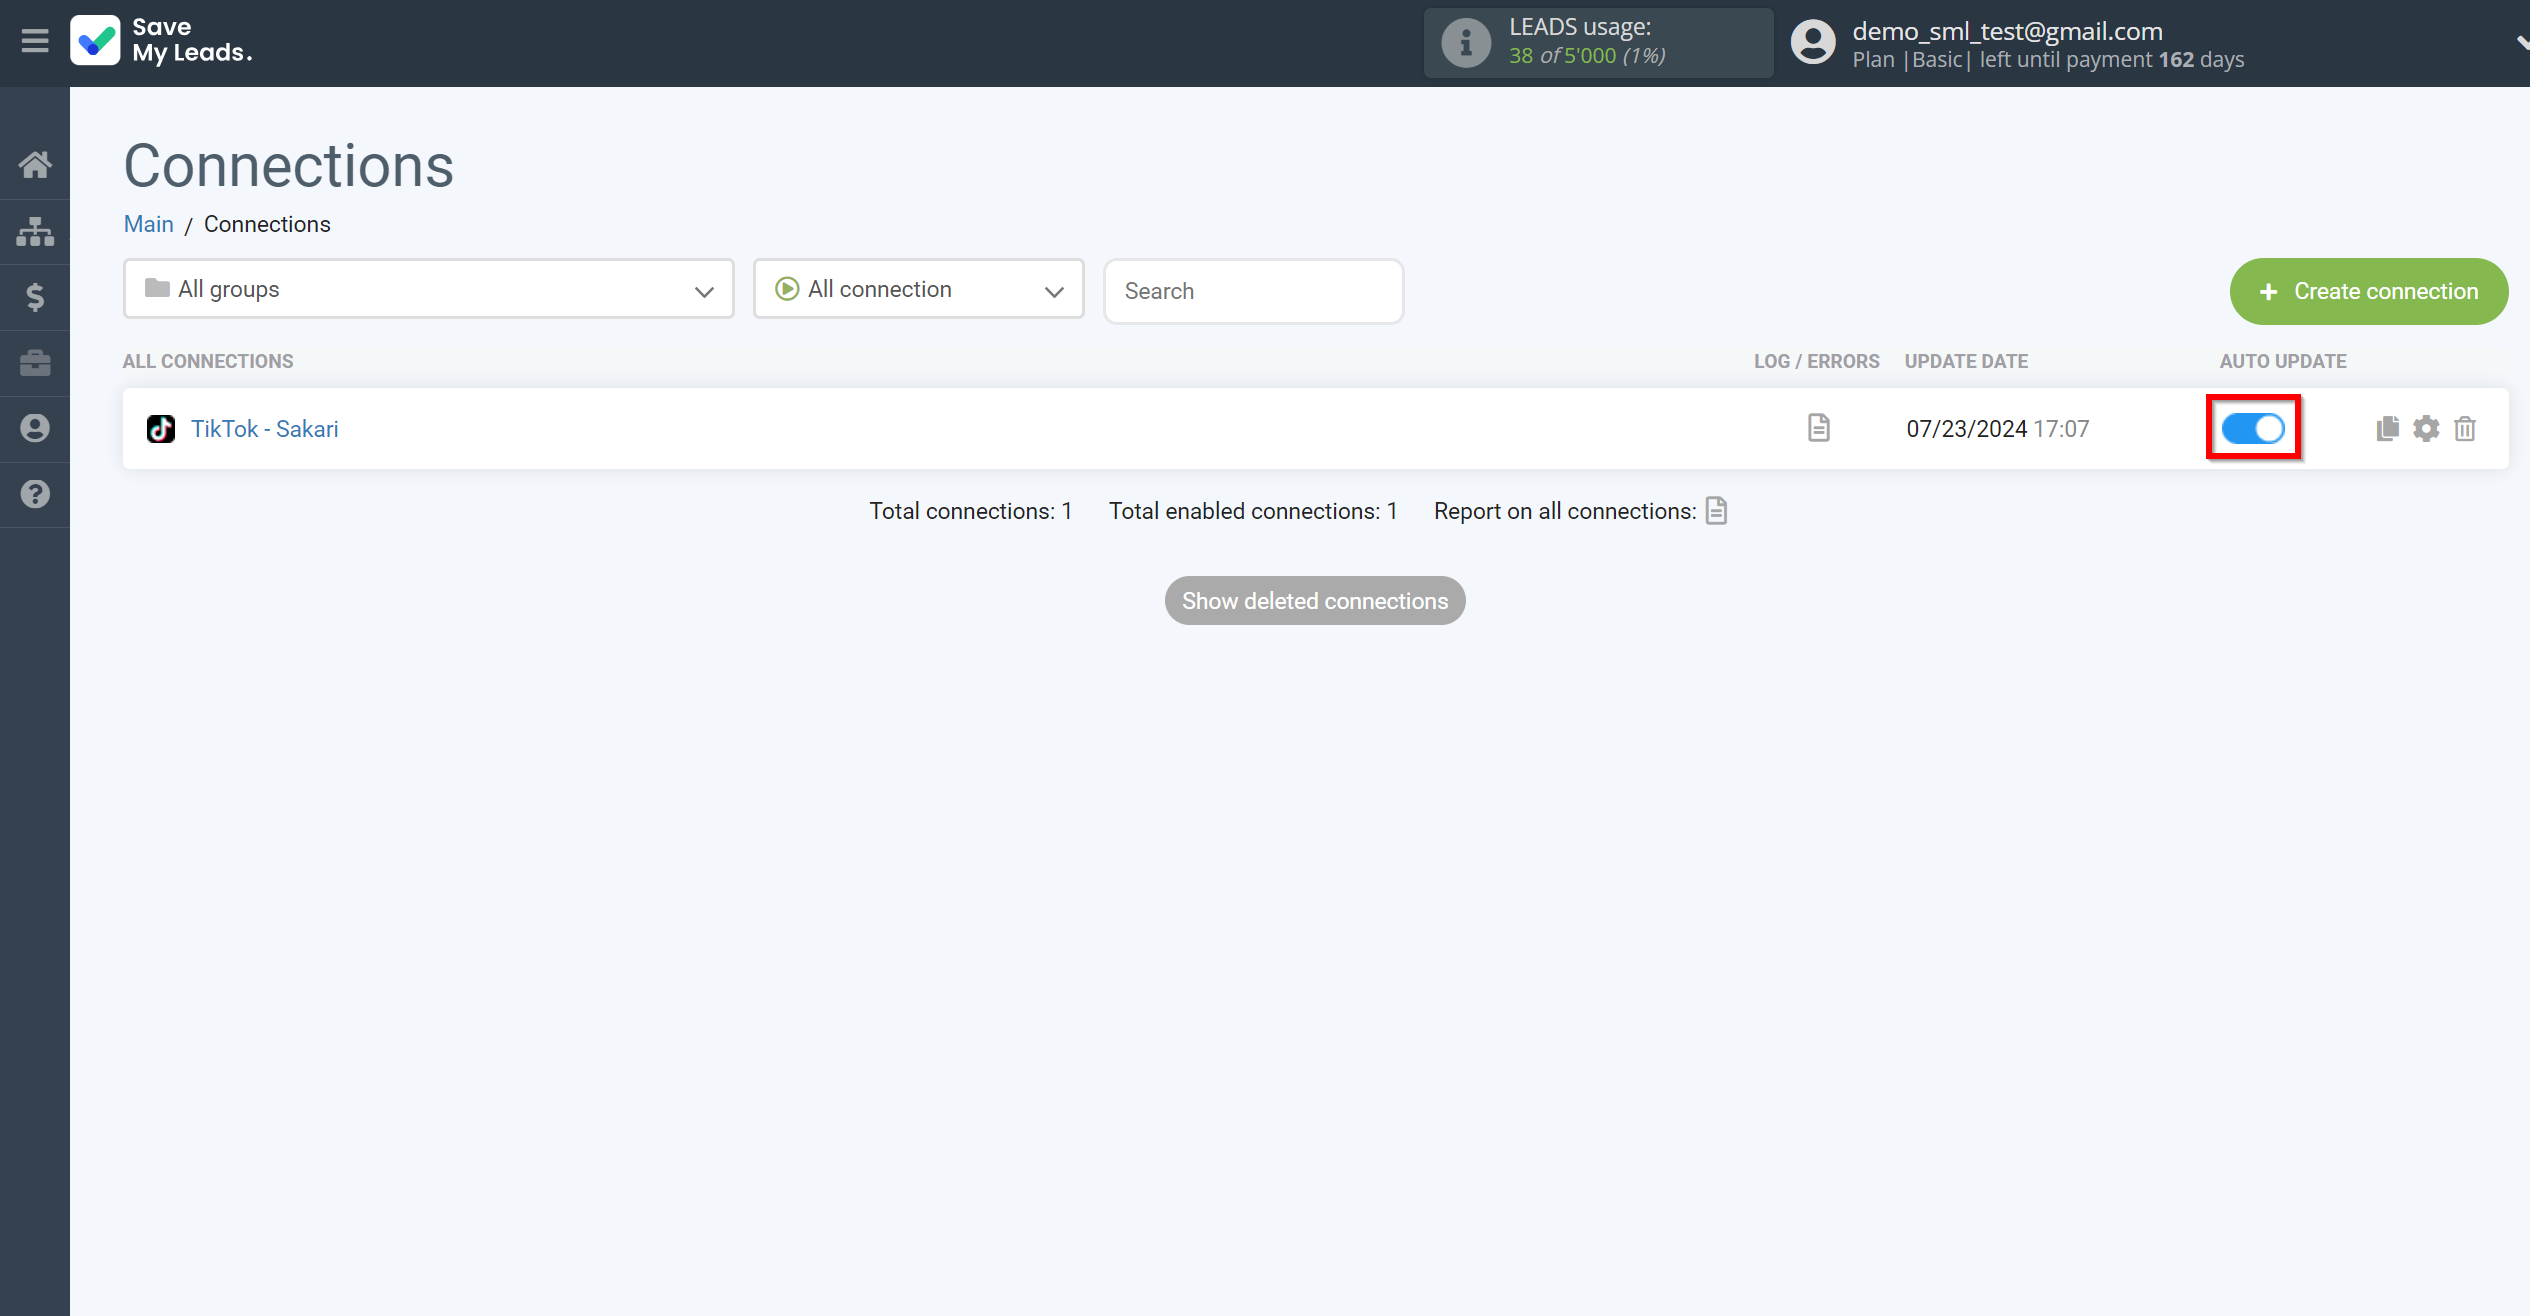Expand the All connection dropdown
The height and width of the screenshot is (1316, 2530).
[x=920, y=290]
